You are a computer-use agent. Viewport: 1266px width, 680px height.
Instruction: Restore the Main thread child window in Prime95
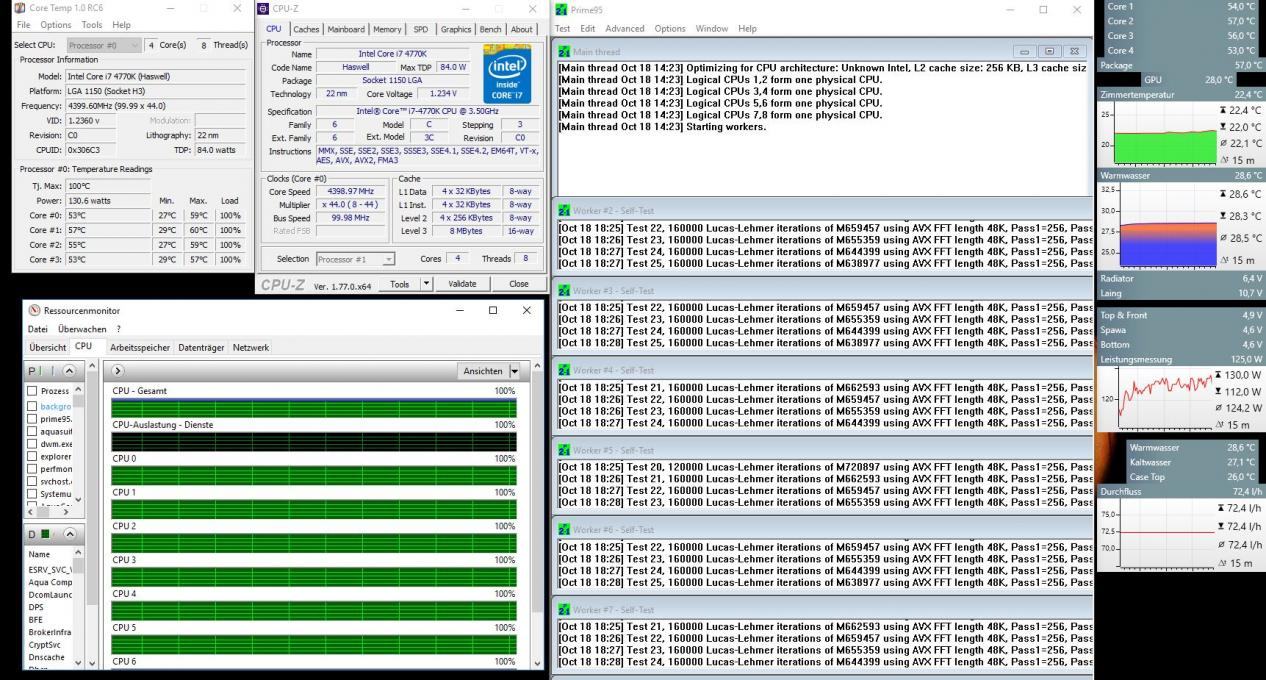1049,52
